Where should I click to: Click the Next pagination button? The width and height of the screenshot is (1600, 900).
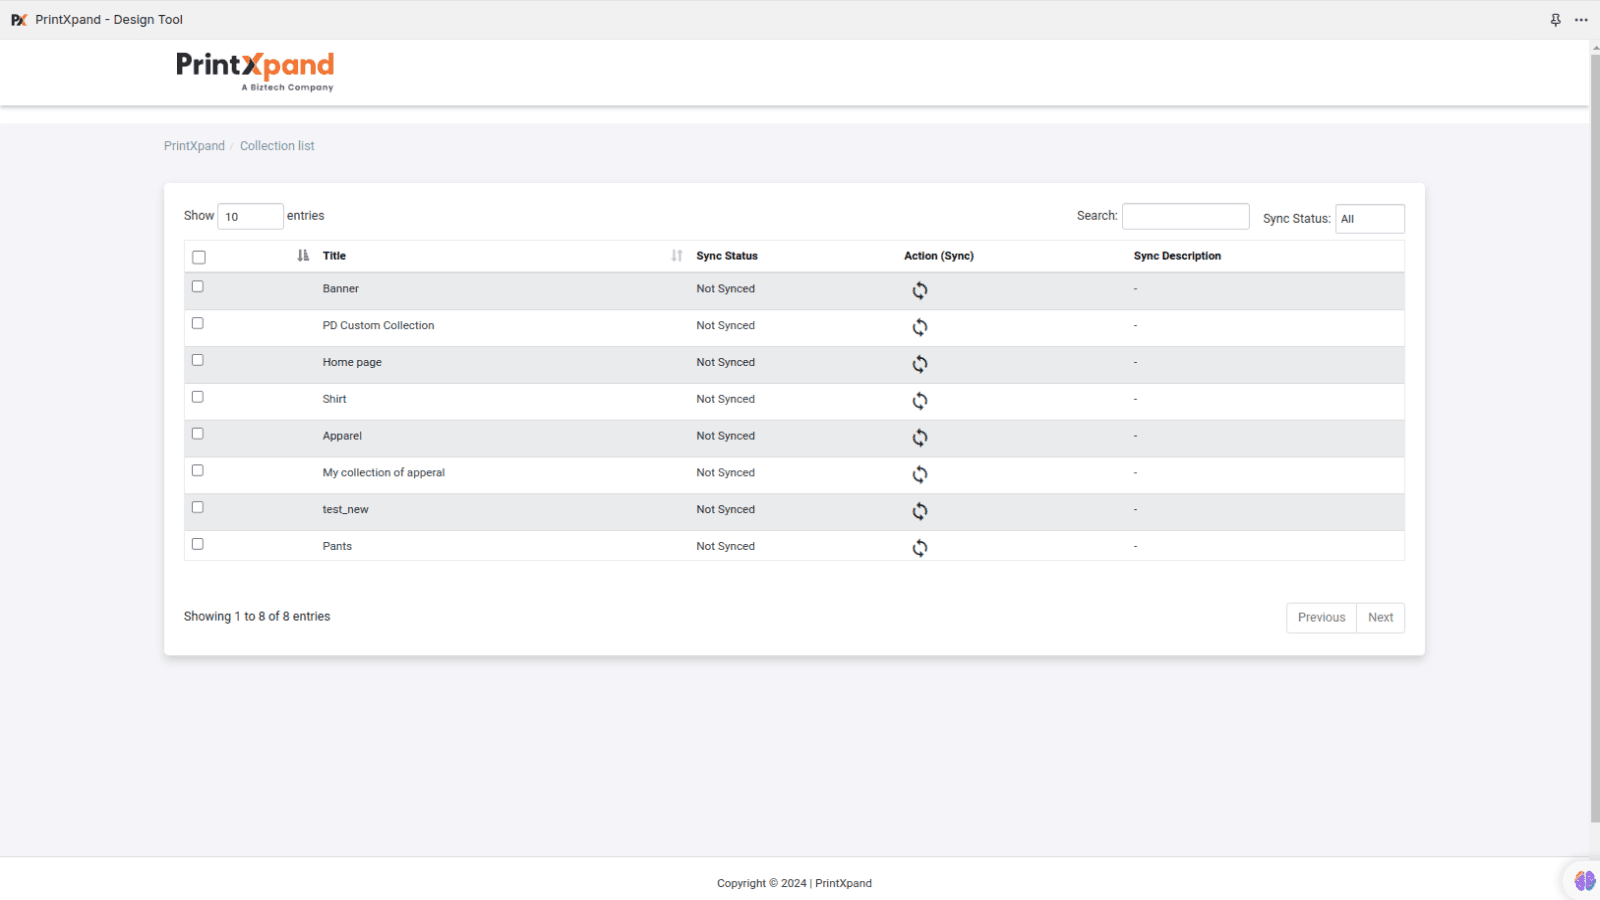(1380, 618)
